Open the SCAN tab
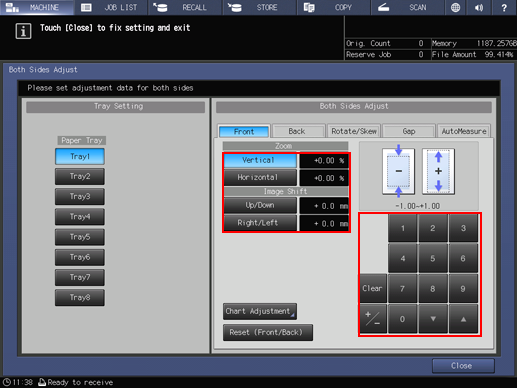517x388 pixels. click(x=408, y=7)
